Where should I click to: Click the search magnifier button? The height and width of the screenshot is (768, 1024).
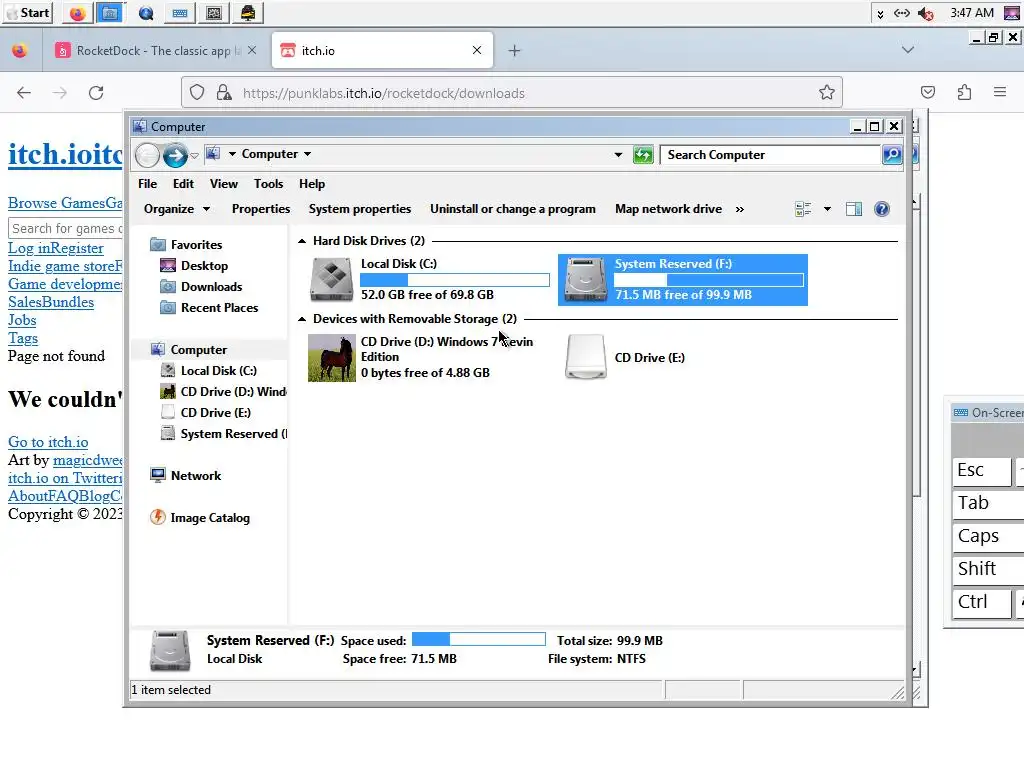(x=892, y=155)
